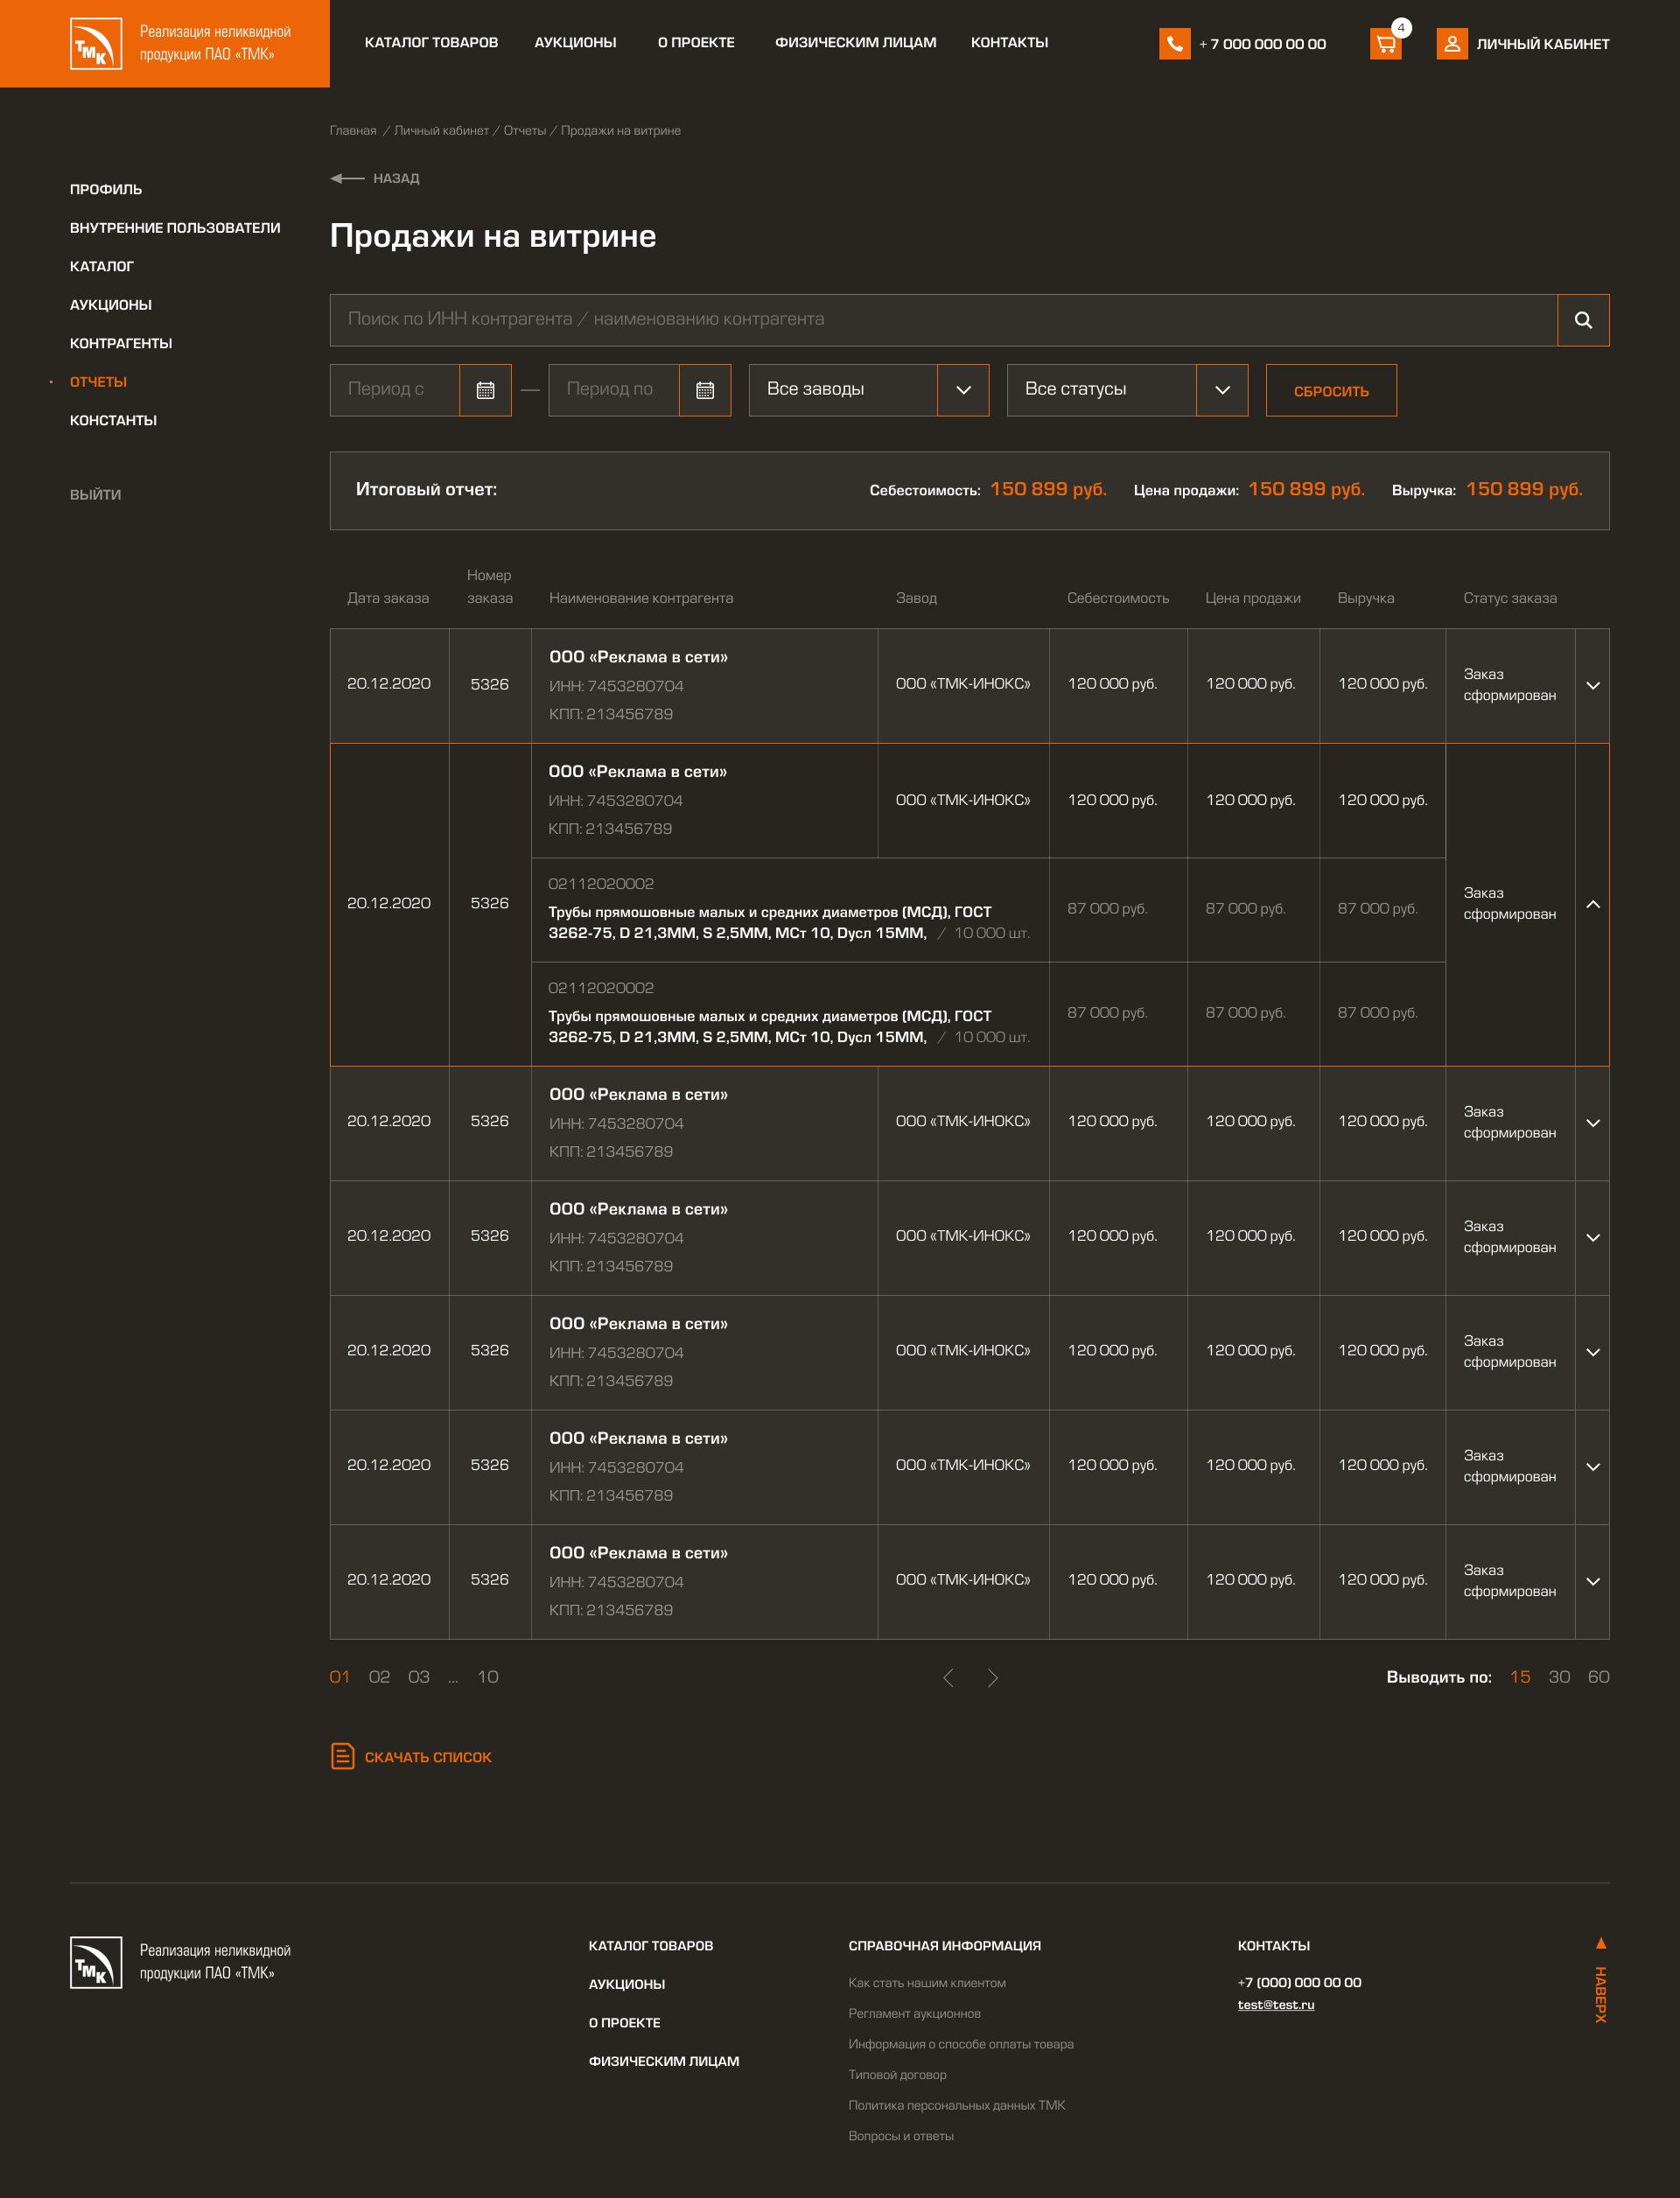The width and height of the screenshot is (1680, 2198).
Task: Select Профиль in sidebar
Action: click(x=106, y=189)
